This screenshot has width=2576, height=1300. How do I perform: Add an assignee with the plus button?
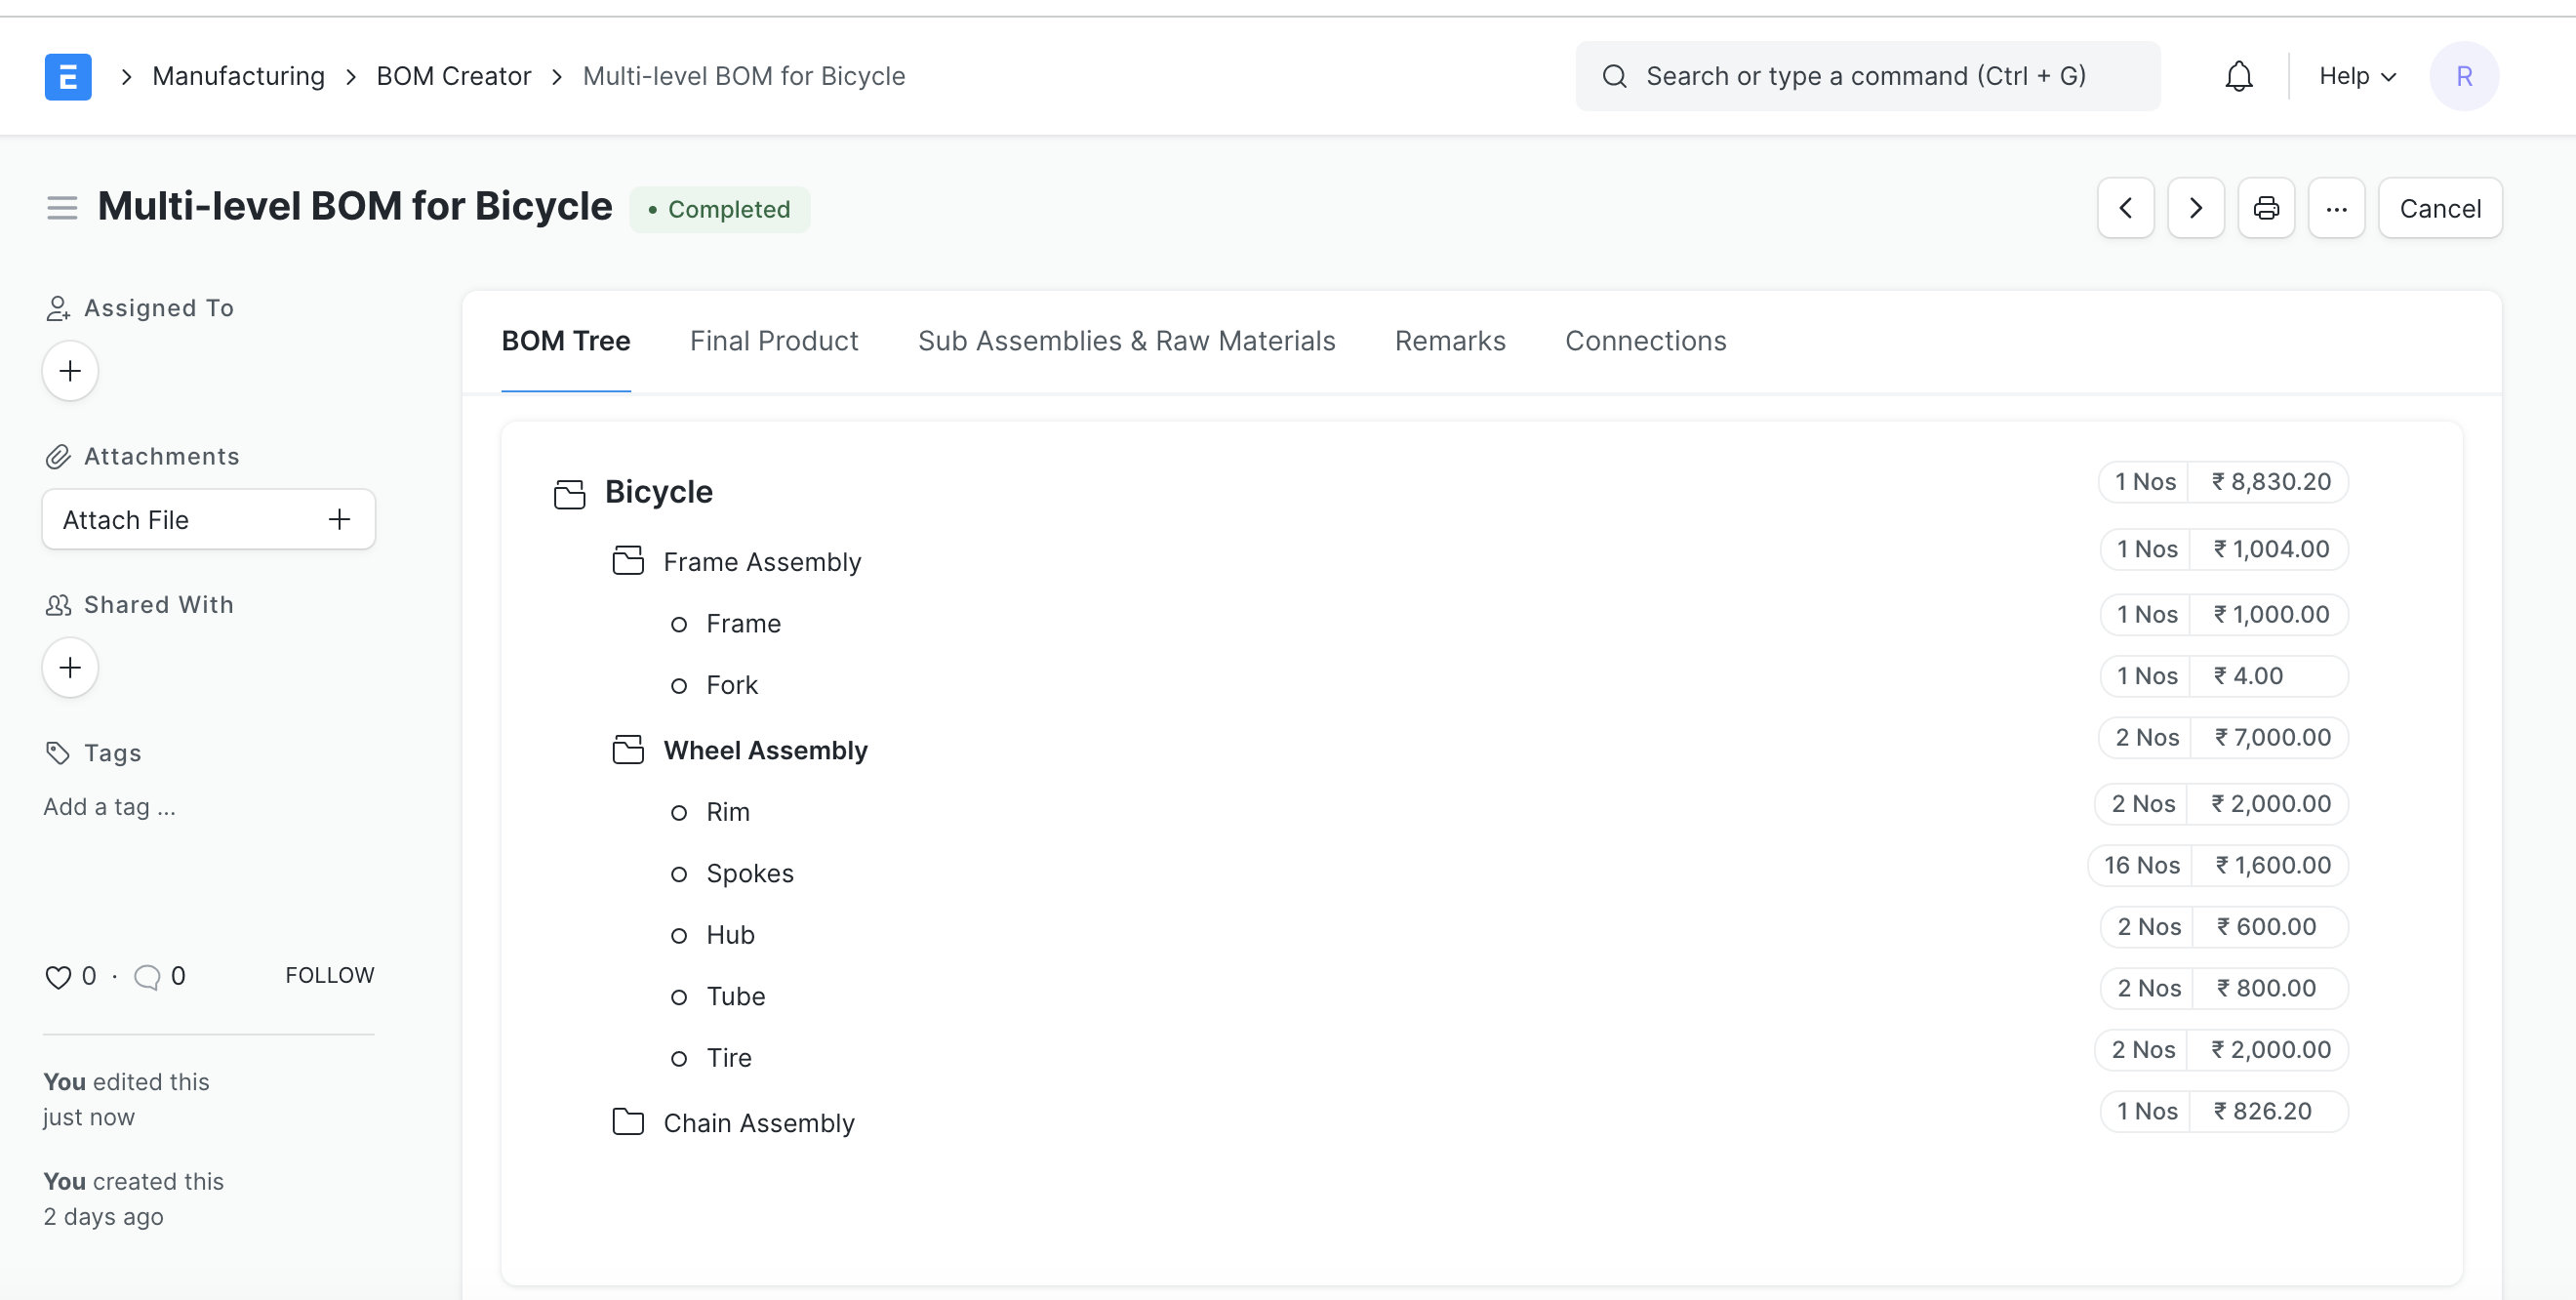pos(69,370)
